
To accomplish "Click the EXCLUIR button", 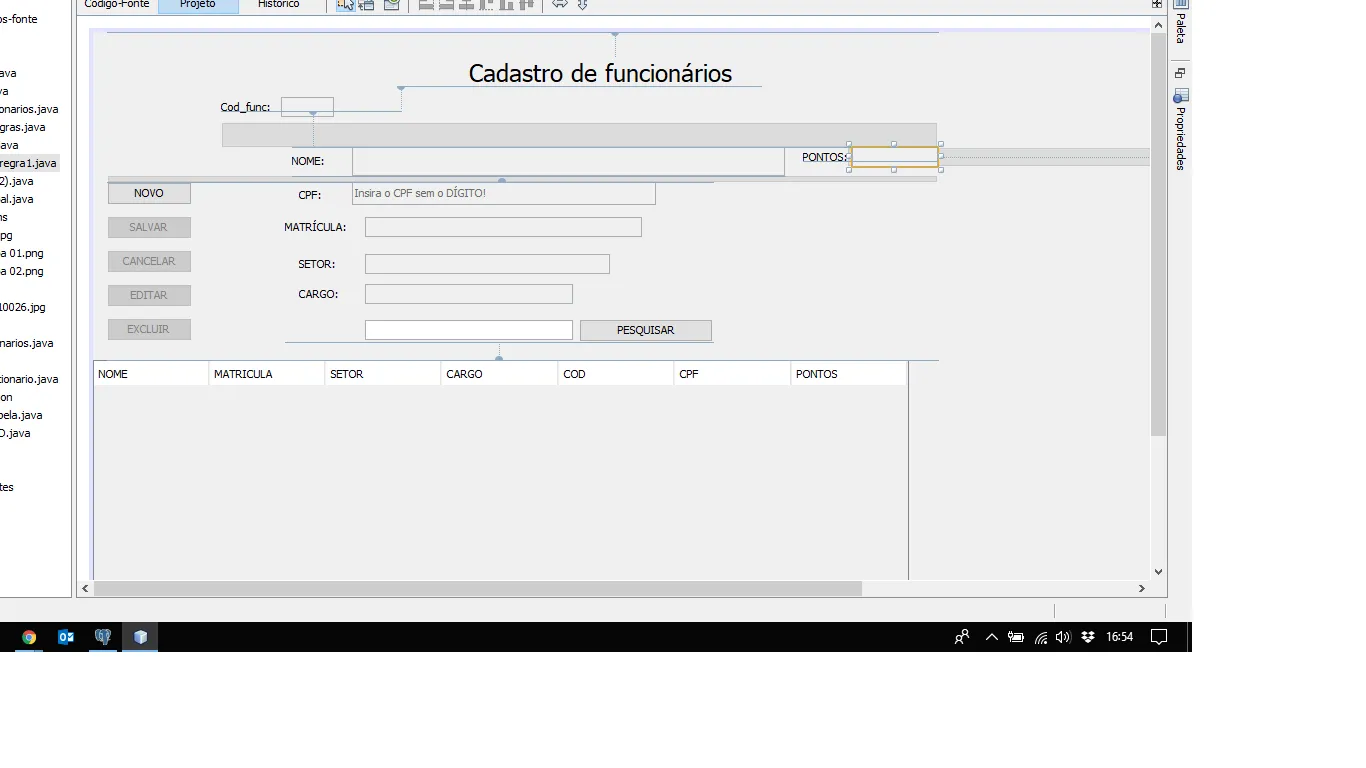I will pos(149,329).
